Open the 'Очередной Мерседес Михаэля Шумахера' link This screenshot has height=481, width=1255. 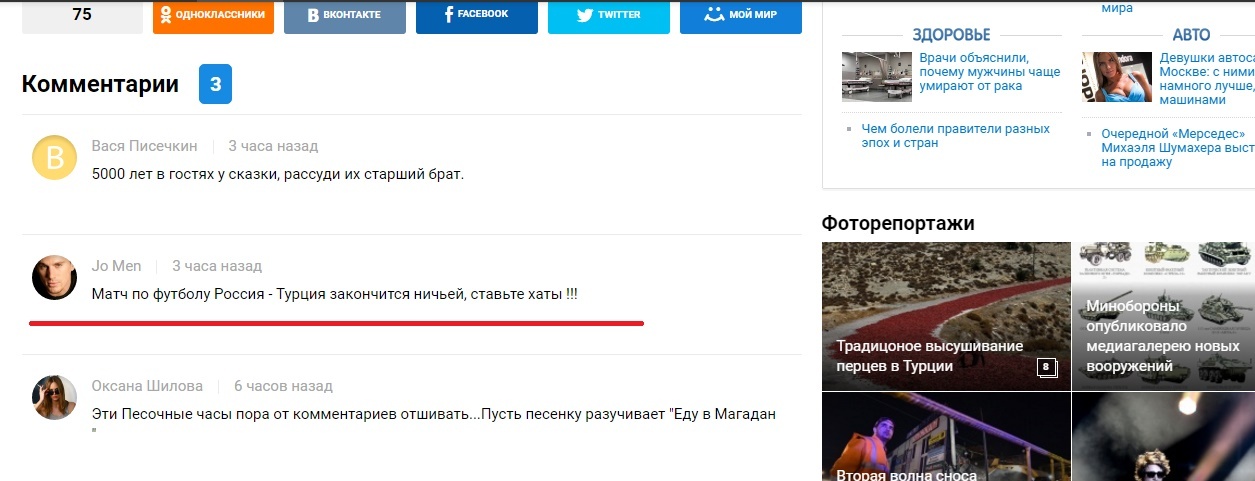tap(1177, 148)
